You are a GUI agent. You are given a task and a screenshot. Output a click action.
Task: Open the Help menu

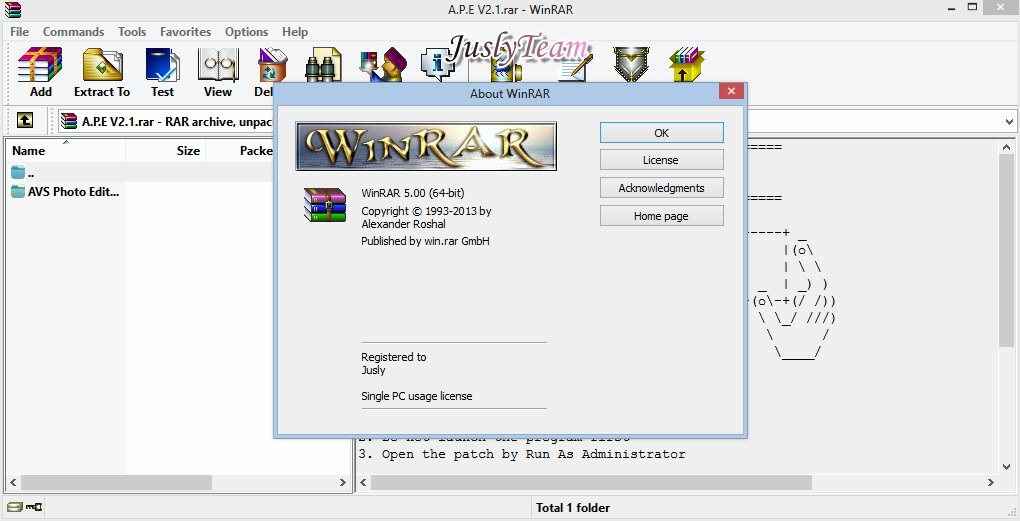[x=295, y=32]
